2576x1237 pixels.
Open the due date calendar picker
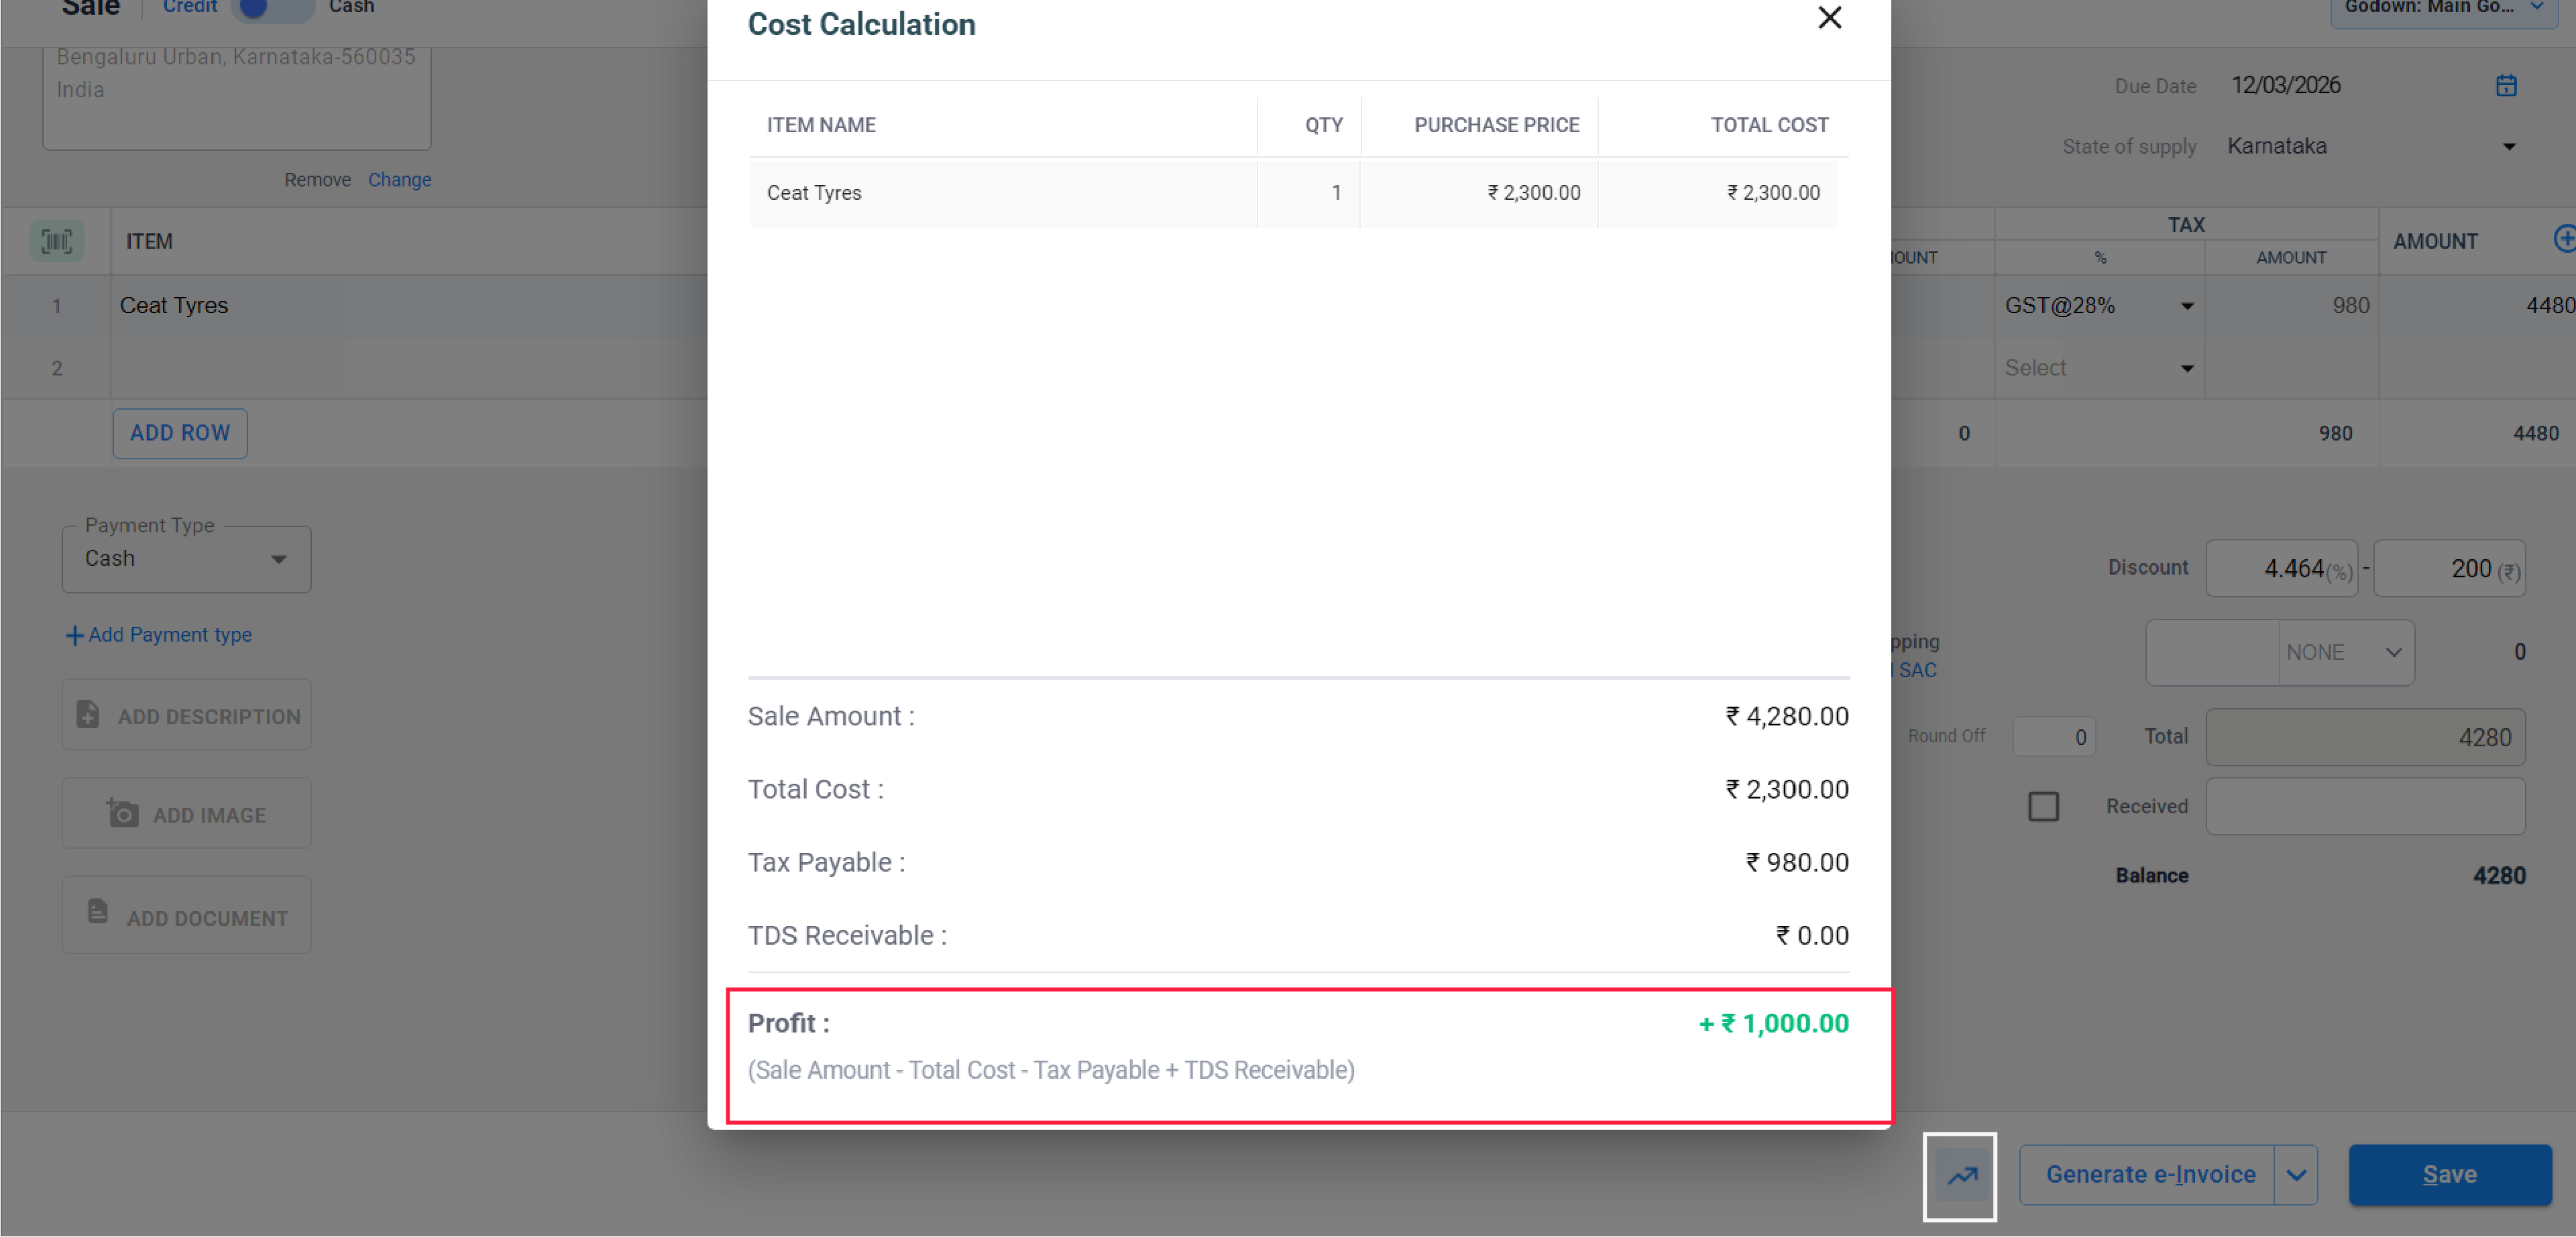[2505, 86]
